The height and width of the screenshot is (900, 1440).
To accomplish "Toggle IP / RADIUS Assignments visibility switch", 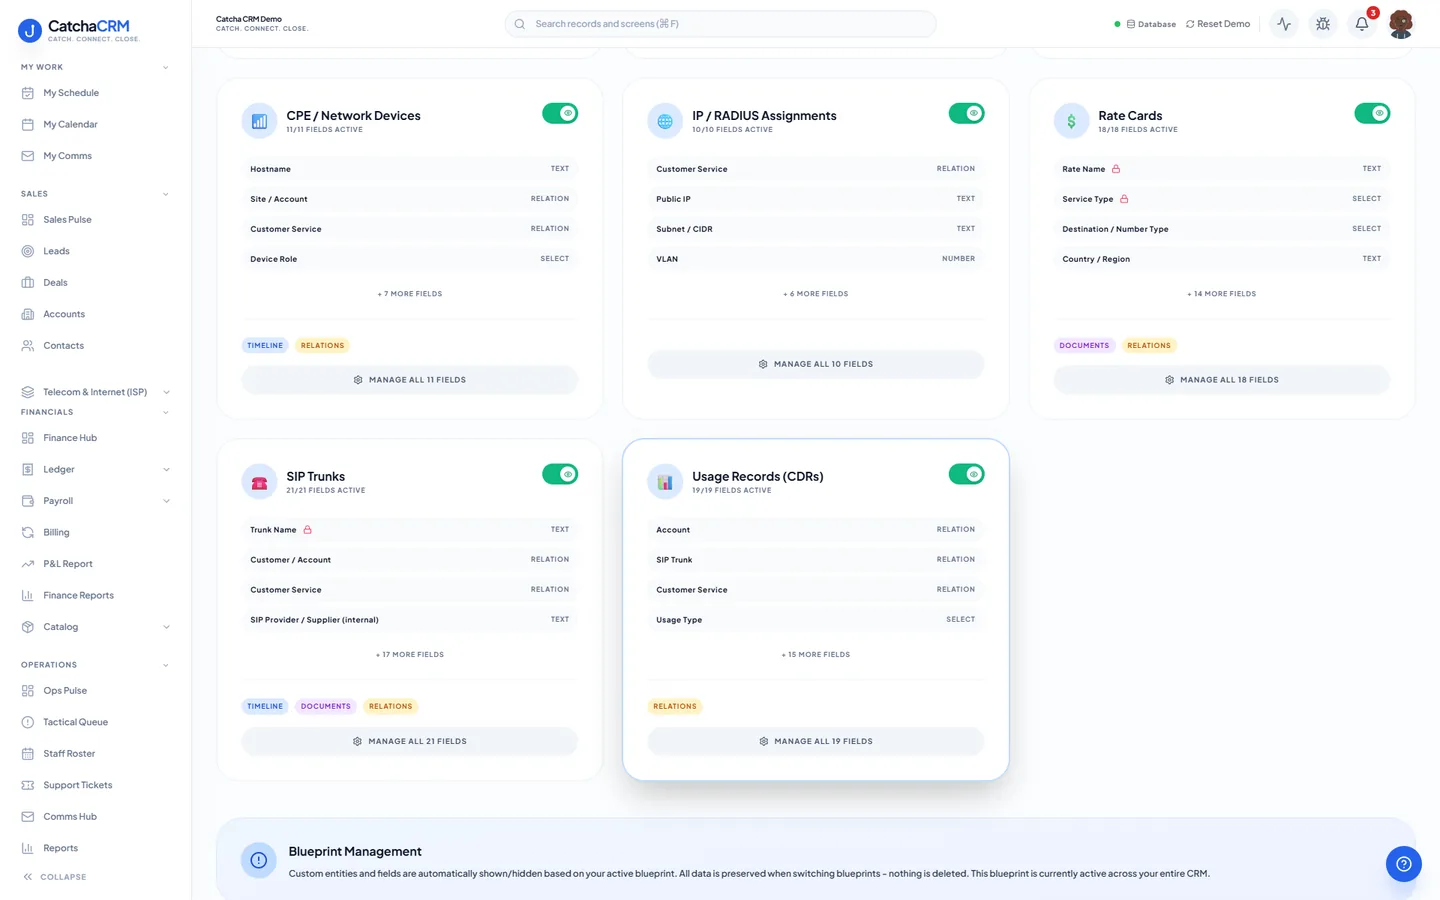I will tap(966, 113).
